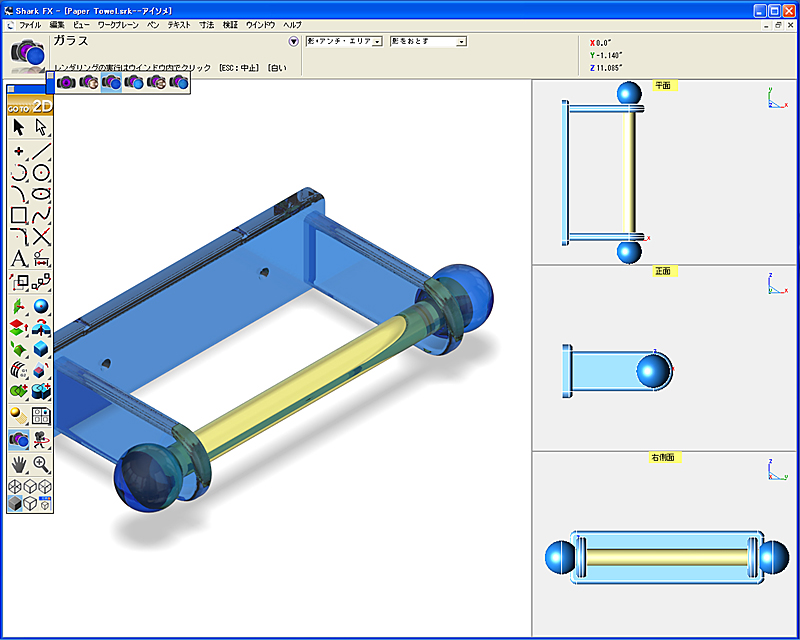Activate the Text tool

[x=18, y=259]
